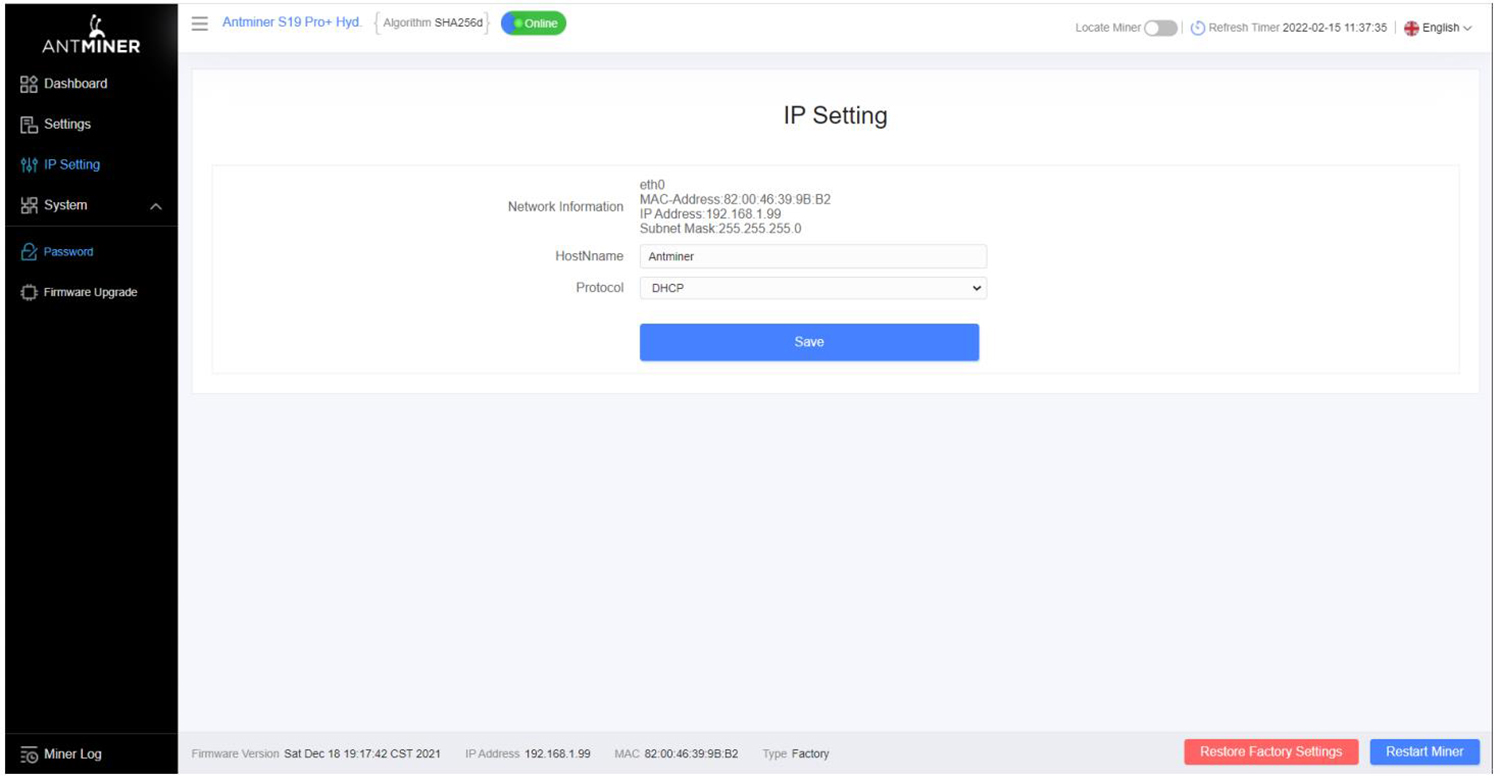Click the Restore Factory Settings button

pyautogui.click(x=1270, y=752)
